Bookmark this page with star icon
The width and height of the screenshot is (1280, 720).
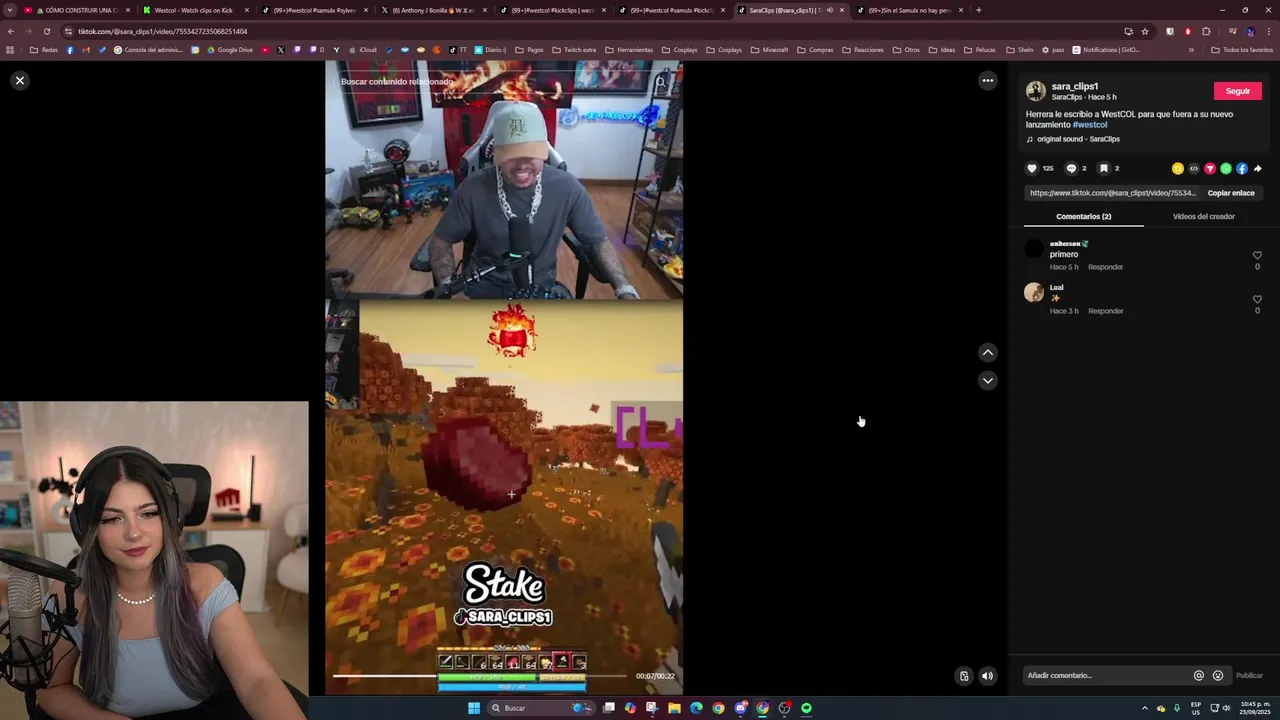(1145, 31)
